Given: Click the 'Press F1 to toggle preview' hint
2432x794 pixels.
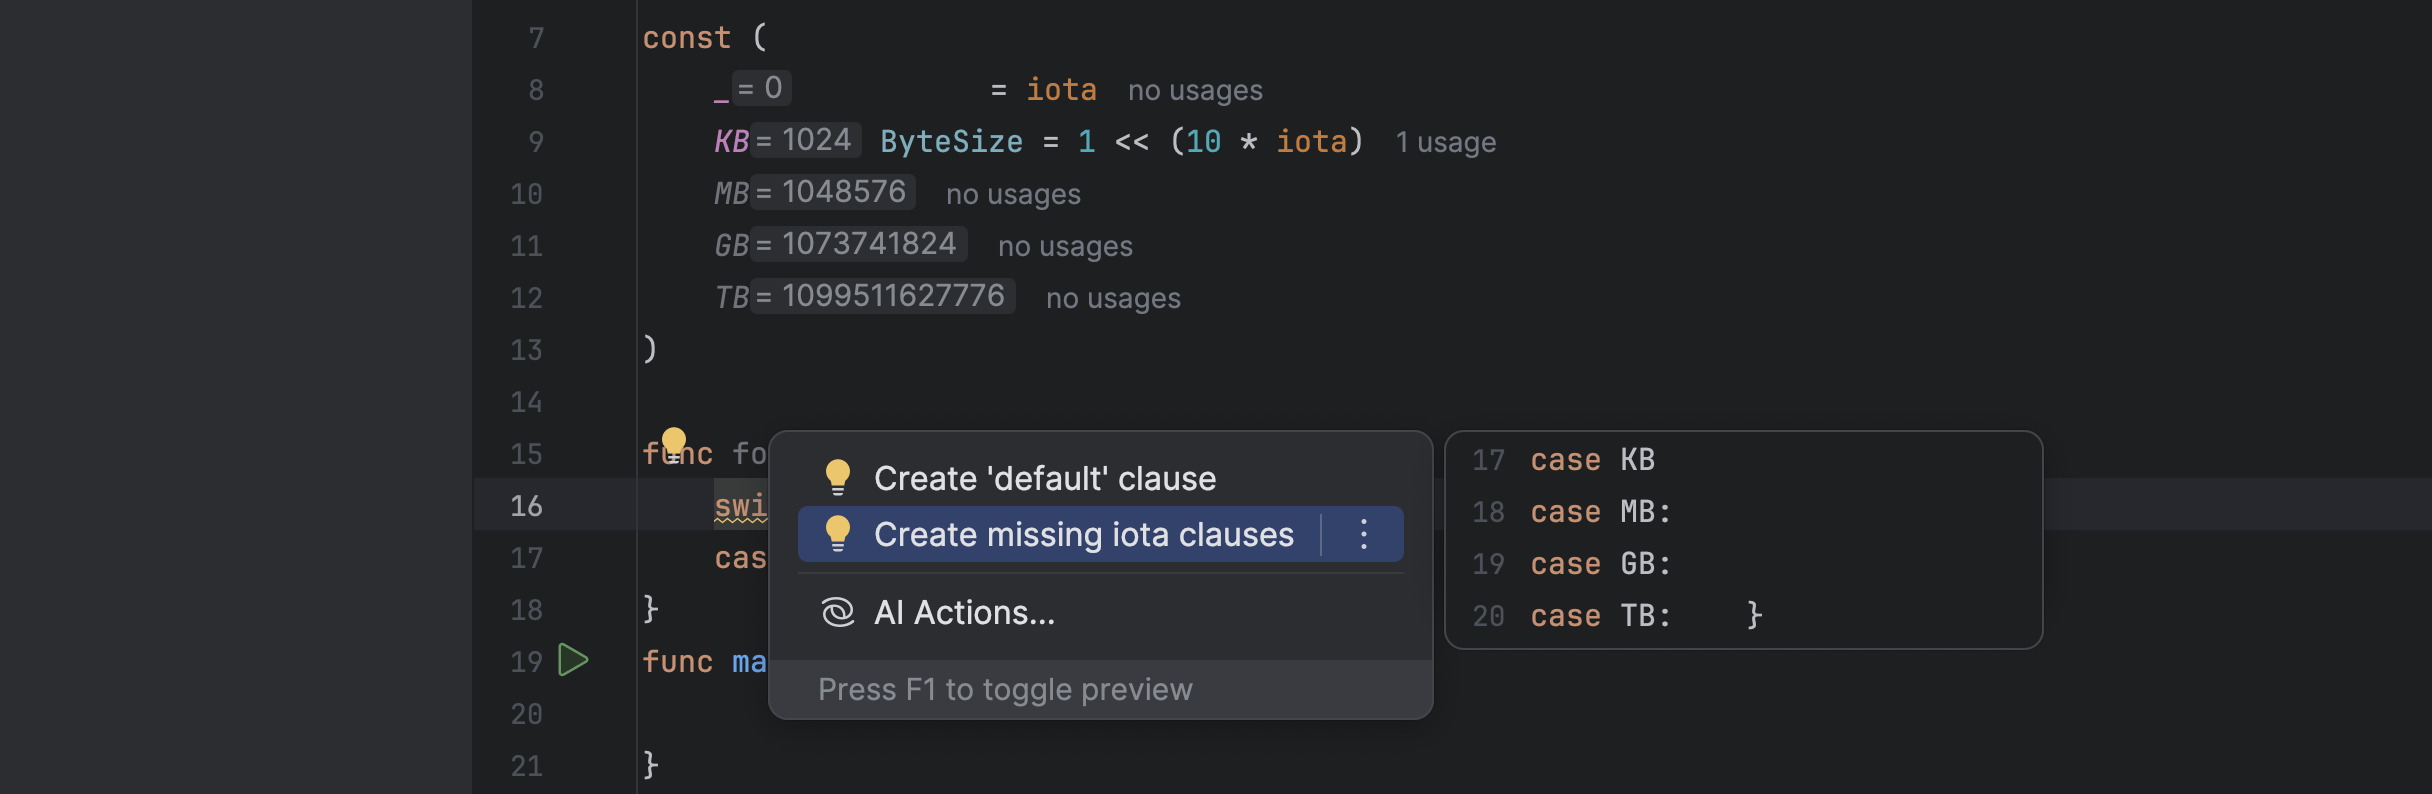Looking at the screenshot, I should [1005, 689].
